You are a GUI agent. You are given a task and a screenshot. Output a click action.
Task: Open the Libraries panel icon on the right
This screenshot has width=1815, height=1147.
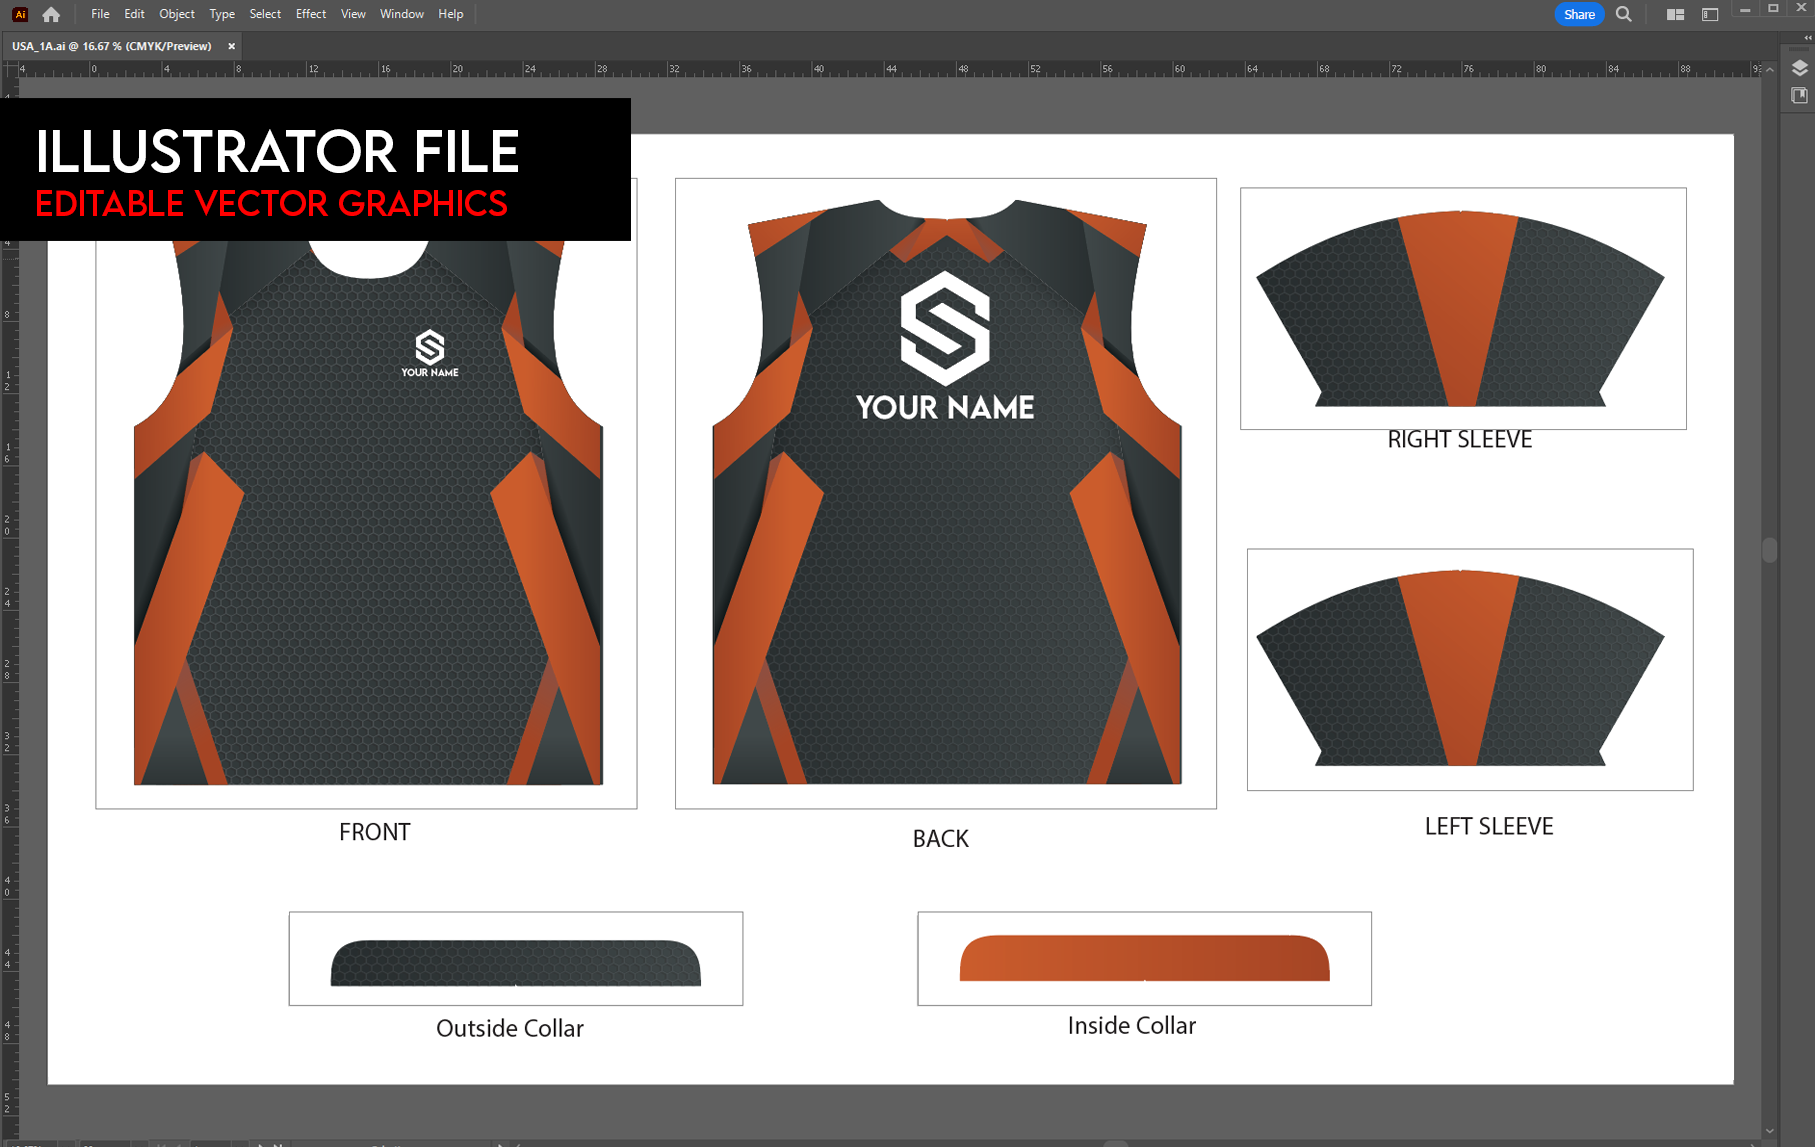(1799, 95)
